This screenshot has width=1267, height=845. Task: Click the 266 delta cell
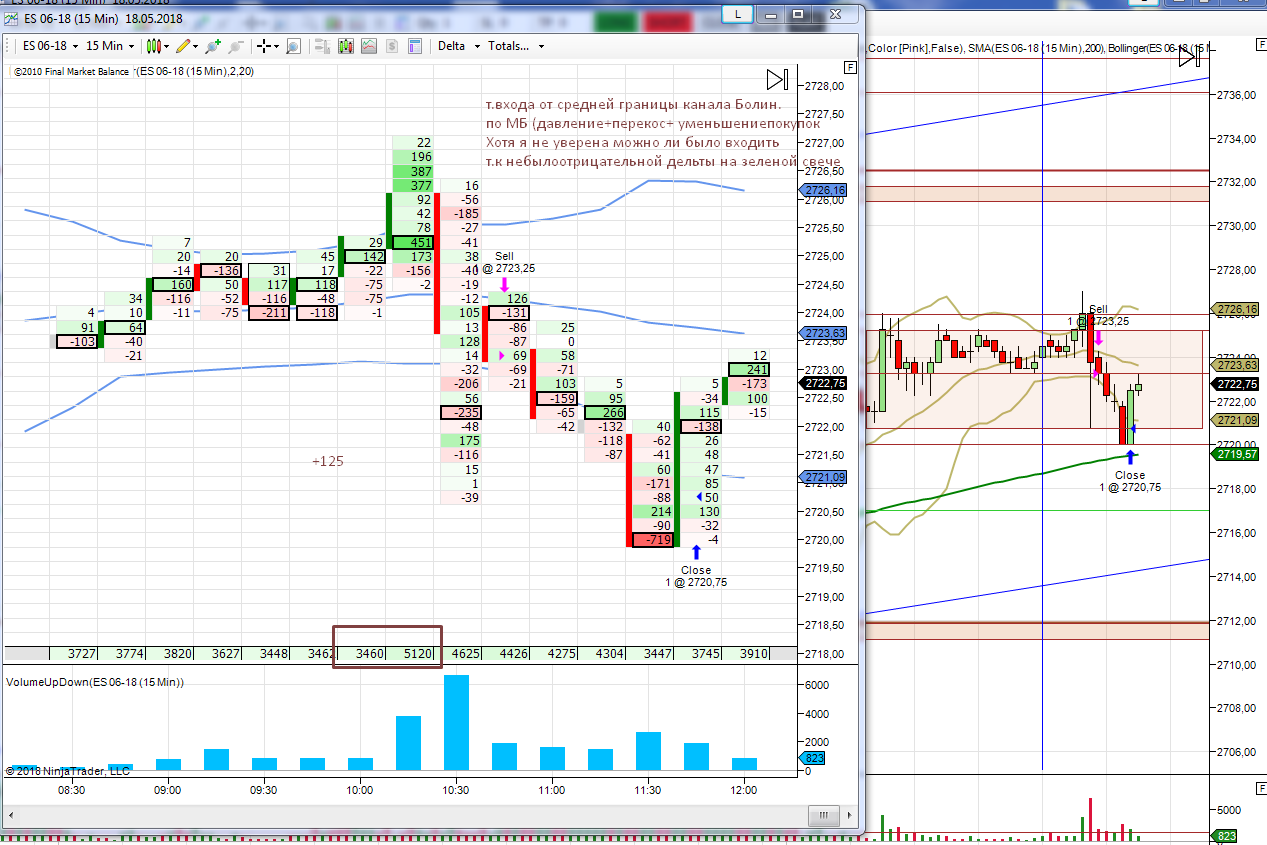605,412
